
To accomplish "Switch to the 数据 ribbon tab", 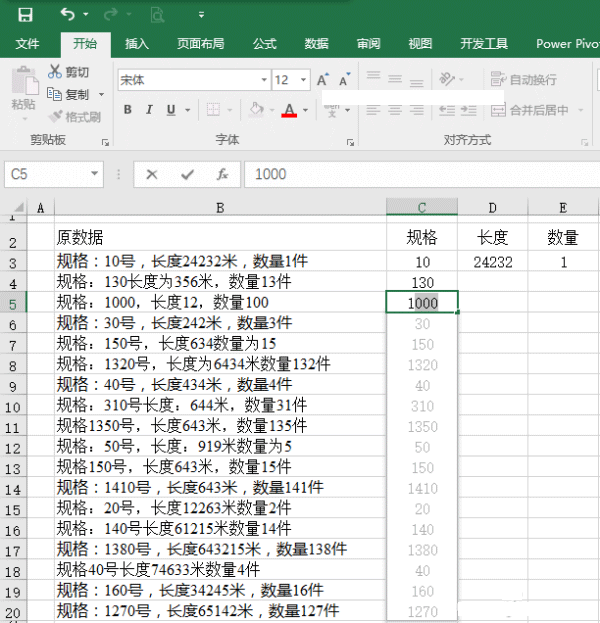I will point(316,43).
